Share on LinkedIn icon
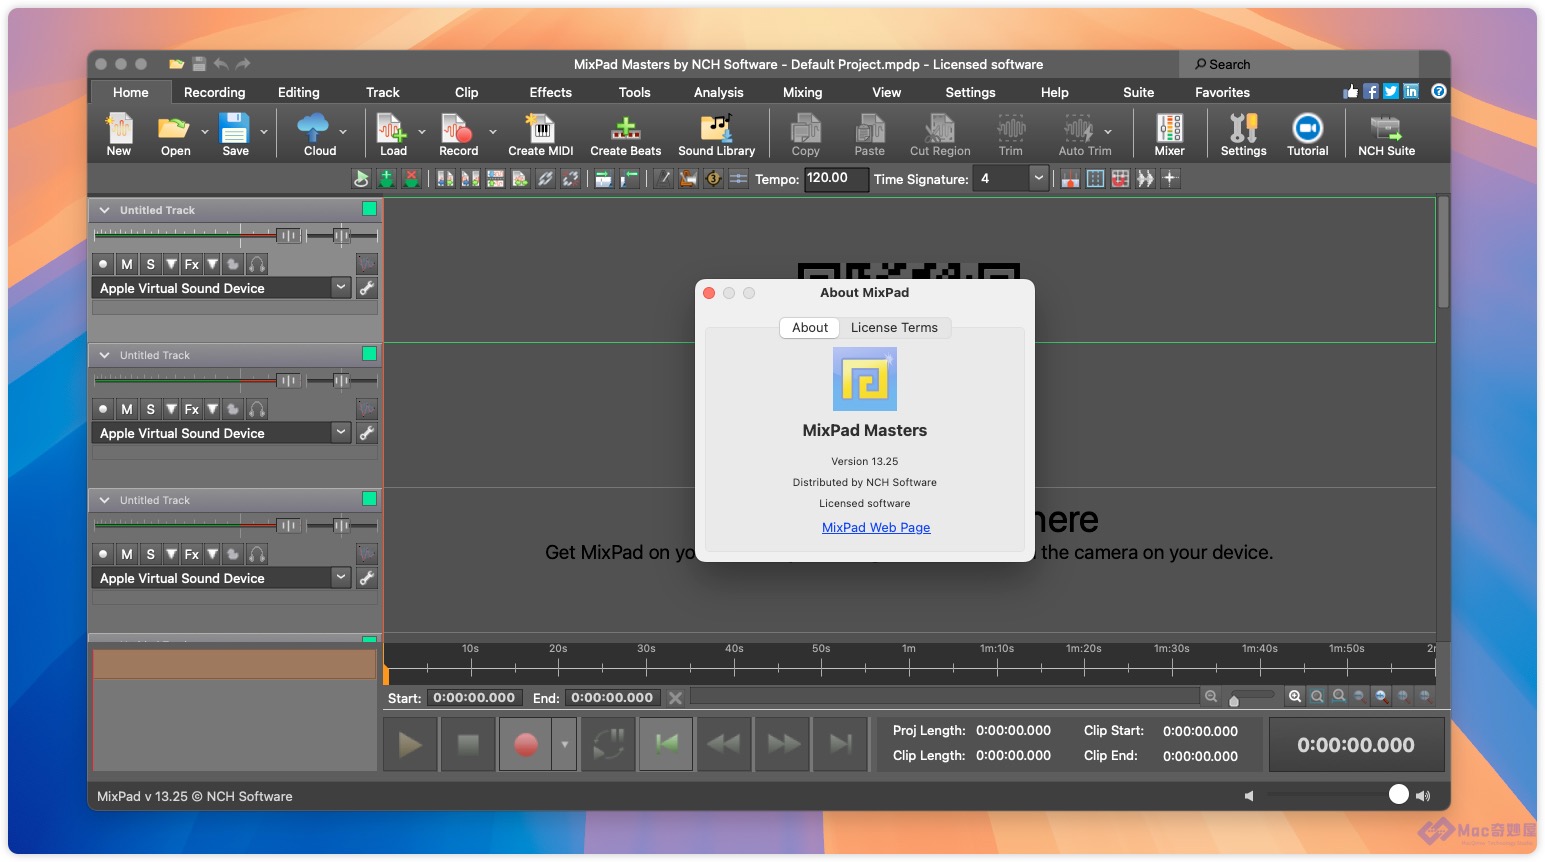1545x862 pixels. point(1411,91)
